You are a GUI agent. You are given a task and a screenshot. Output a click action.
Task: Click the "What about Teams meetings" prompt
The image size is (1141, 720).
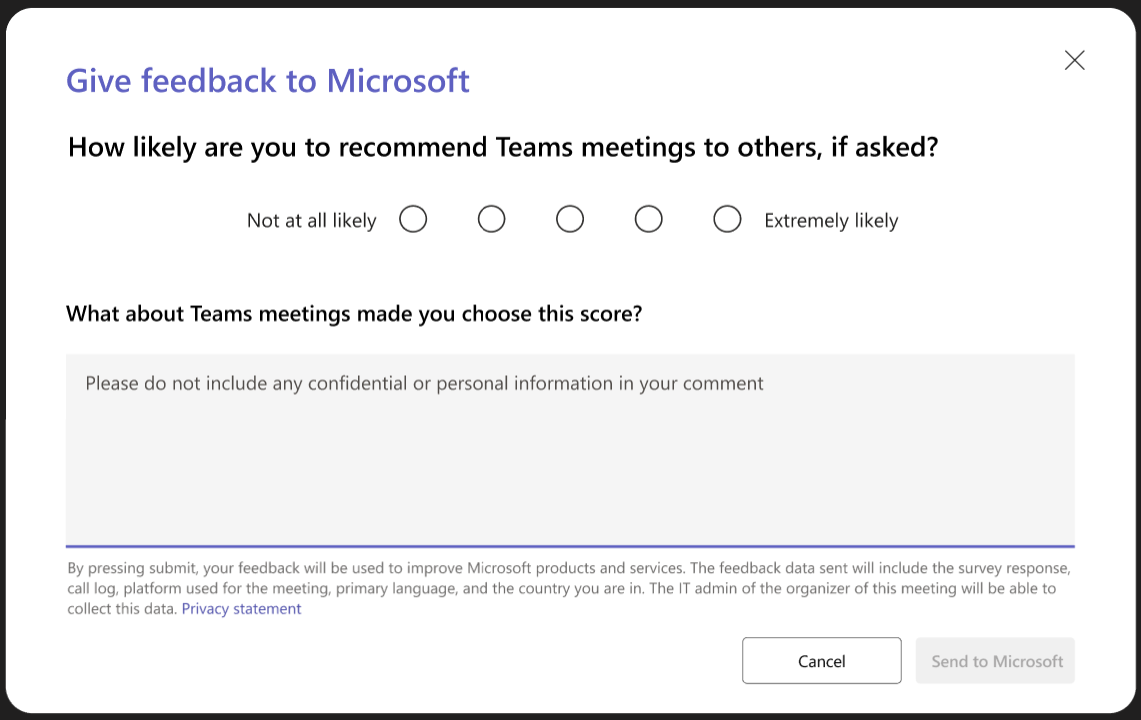355,313
